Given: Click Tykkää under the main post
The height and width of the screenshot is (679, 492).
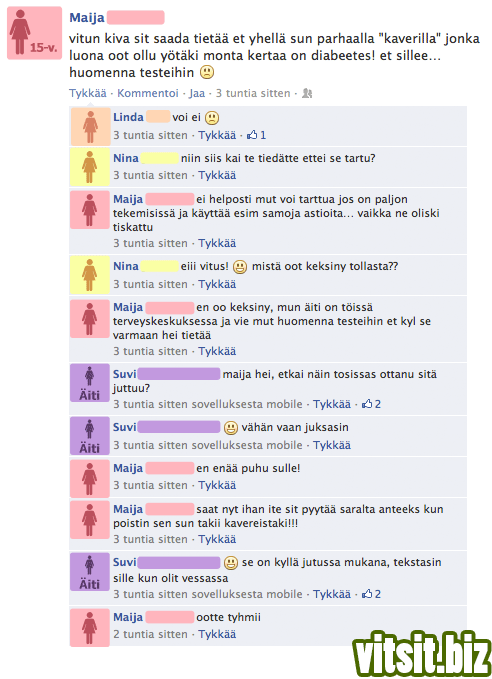Looking at the screenshot, I should [88, 93].
